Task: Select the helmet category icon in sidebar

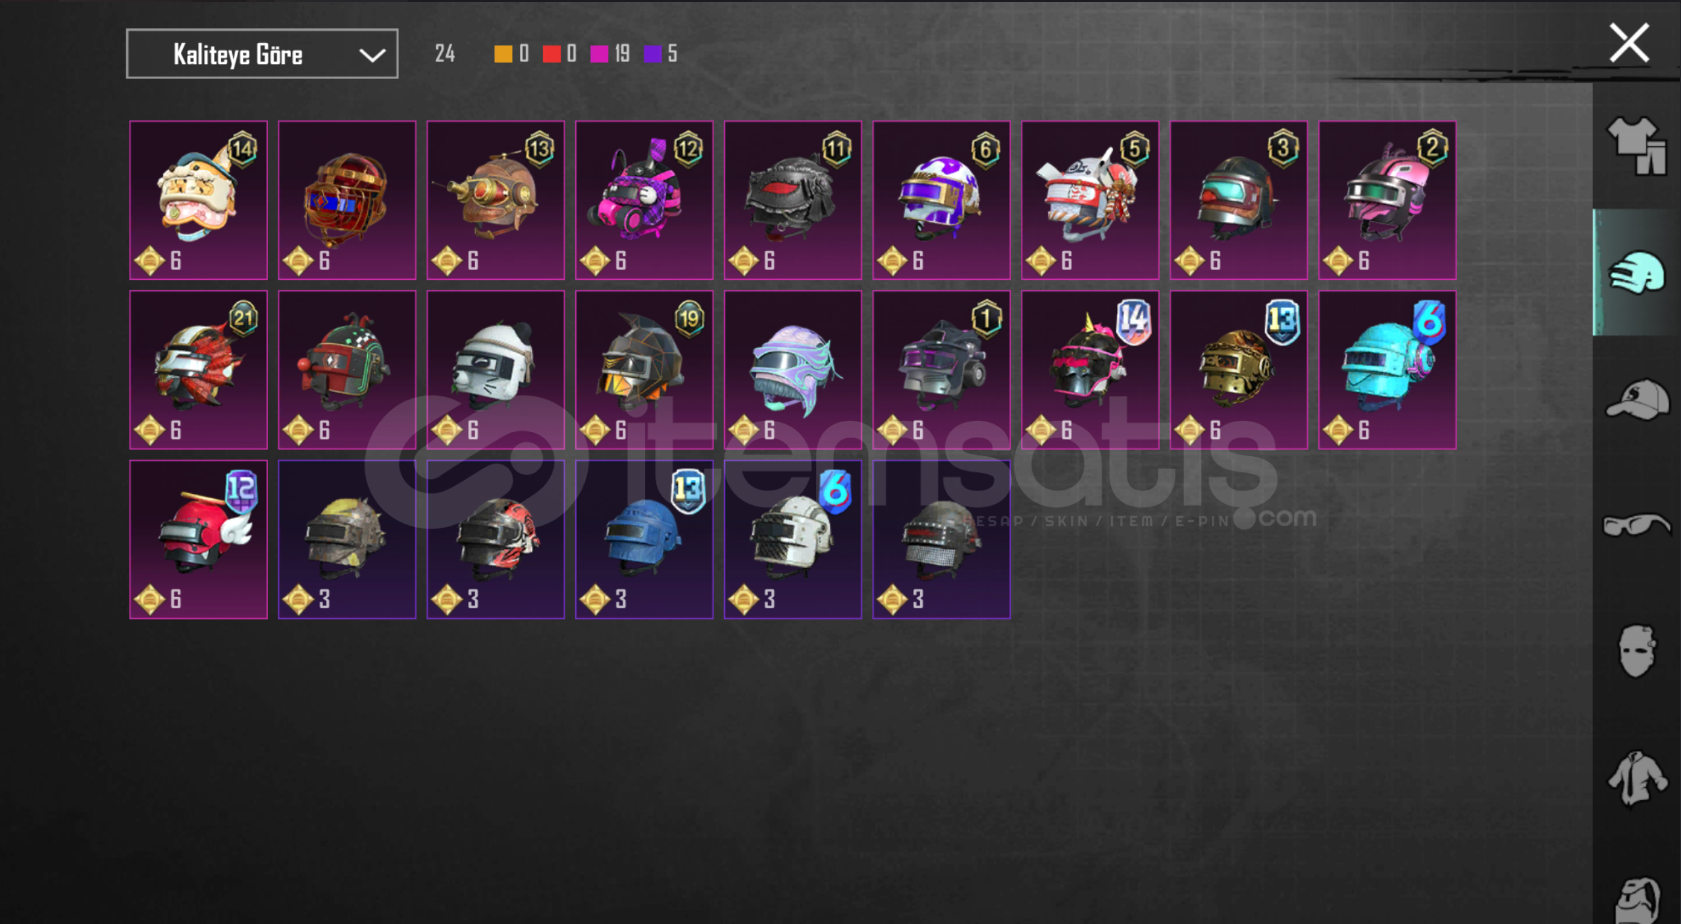Action: [1636, 273]
